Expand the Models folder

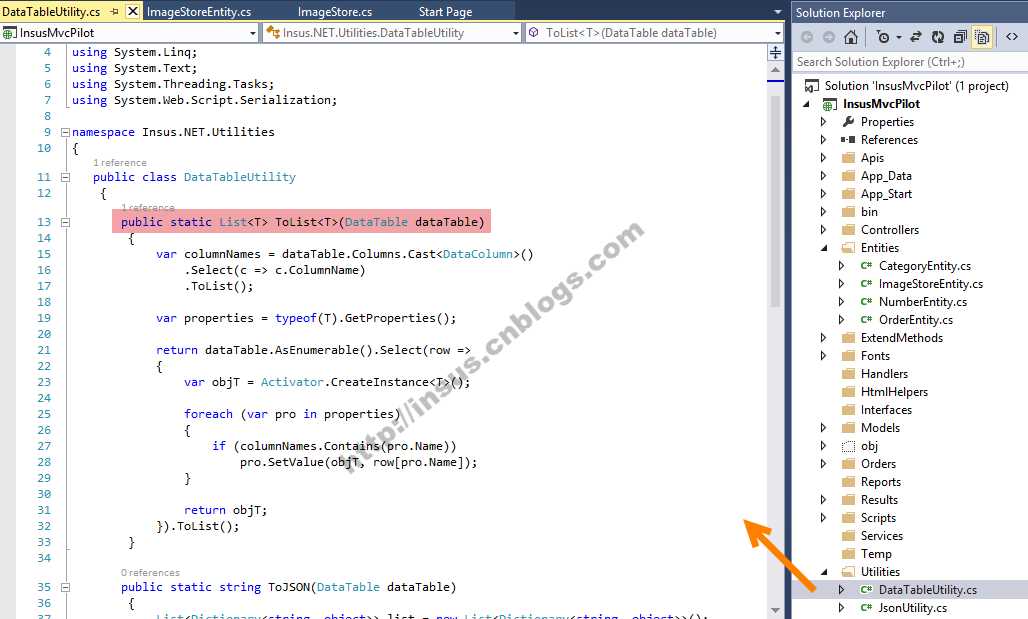[823, 428]
